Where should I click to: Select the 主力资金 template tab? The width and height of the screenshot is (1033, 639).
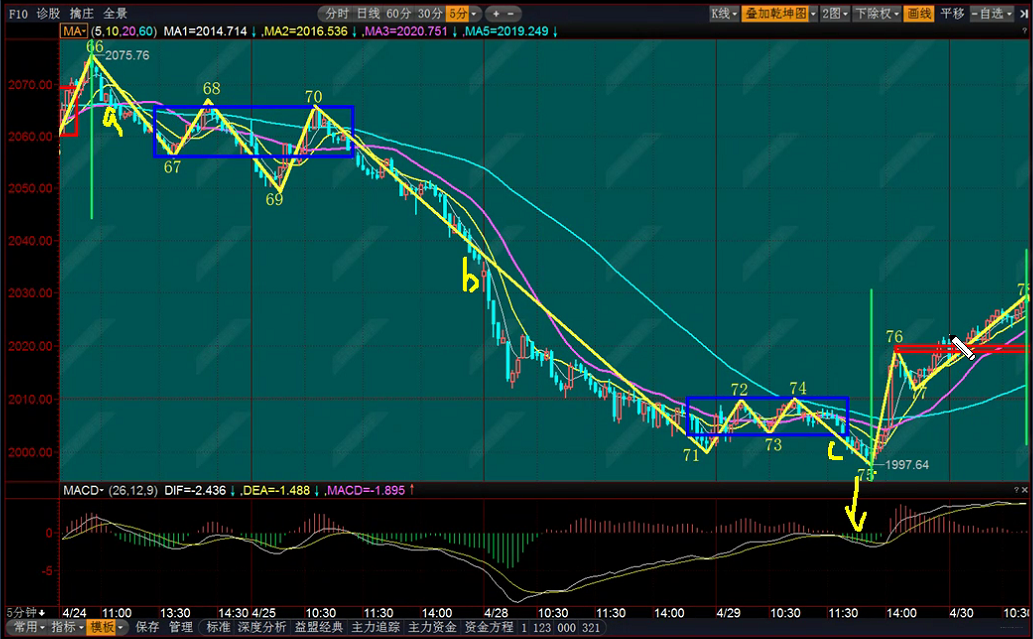pos(432,627)
